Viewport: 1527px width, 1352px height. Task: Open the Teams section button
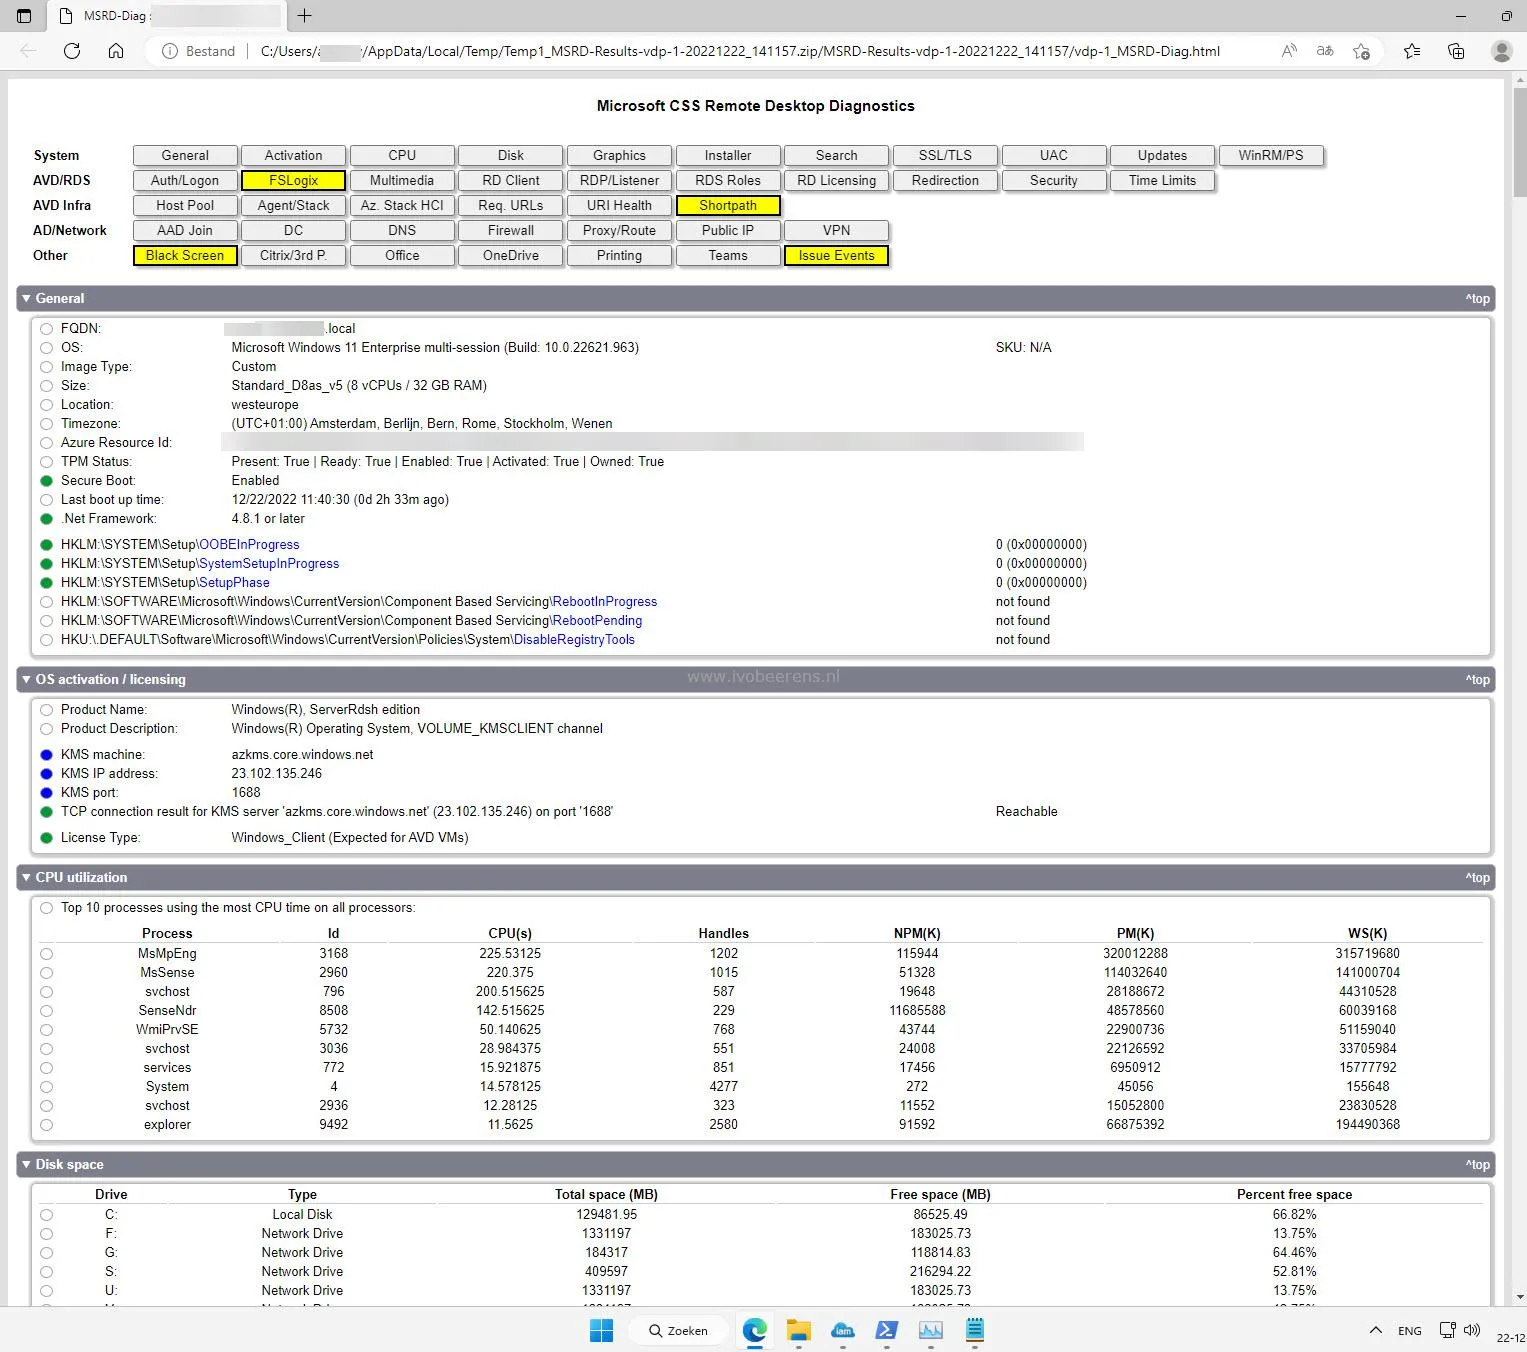[728, 255]
